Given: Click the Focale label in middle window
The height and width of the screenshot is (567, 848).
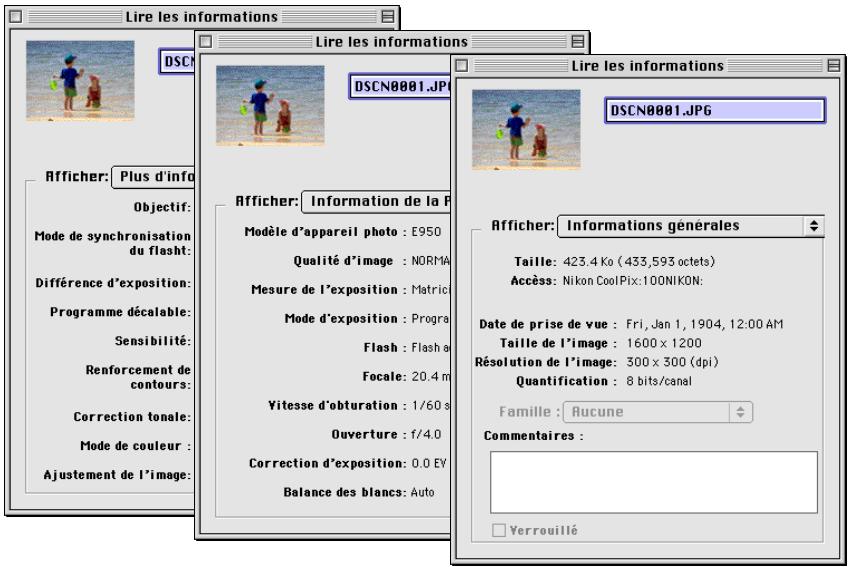Looking at the screenshot, I should (384, 377).
